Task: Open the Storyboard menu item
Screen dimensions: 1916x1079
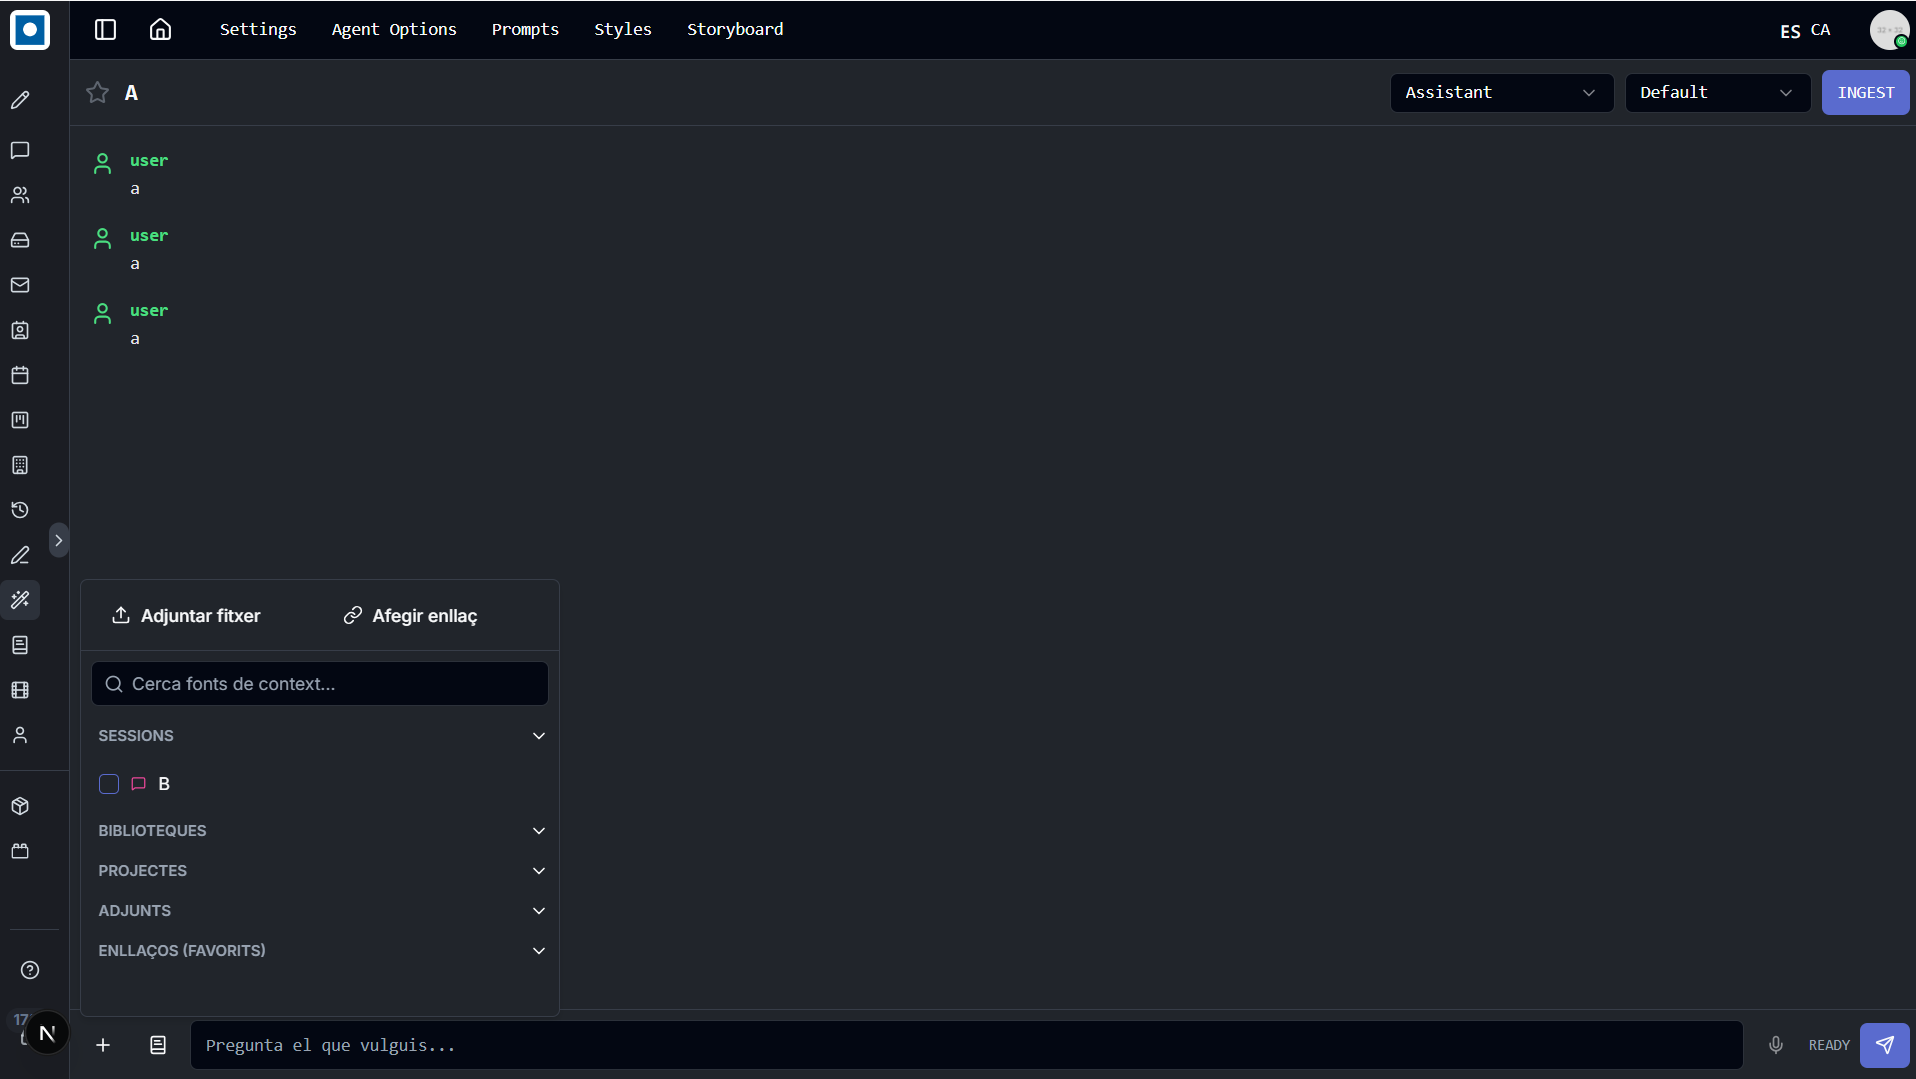Action: (735, 29)
